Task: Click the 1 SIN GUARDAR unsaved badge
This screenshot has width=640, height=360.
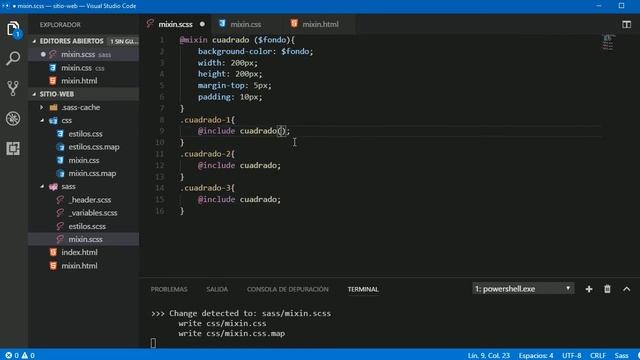Action: pyautogui.click(x=124, y=41)
